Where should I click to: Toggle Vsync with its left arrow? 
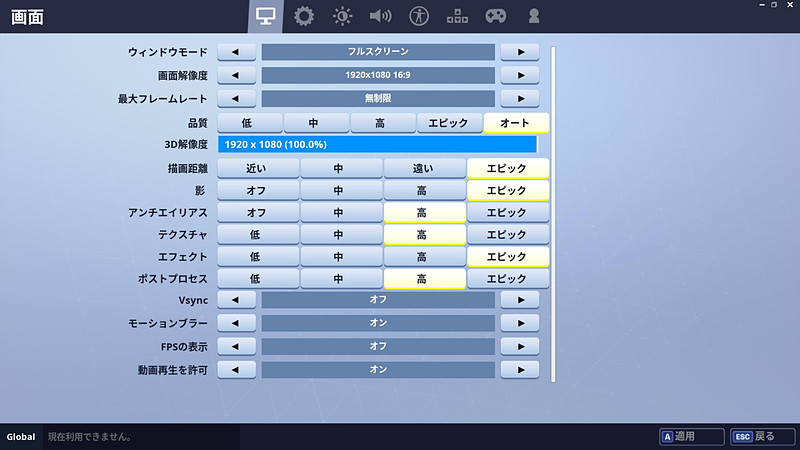pyautogui.click(x=236, y=300)
